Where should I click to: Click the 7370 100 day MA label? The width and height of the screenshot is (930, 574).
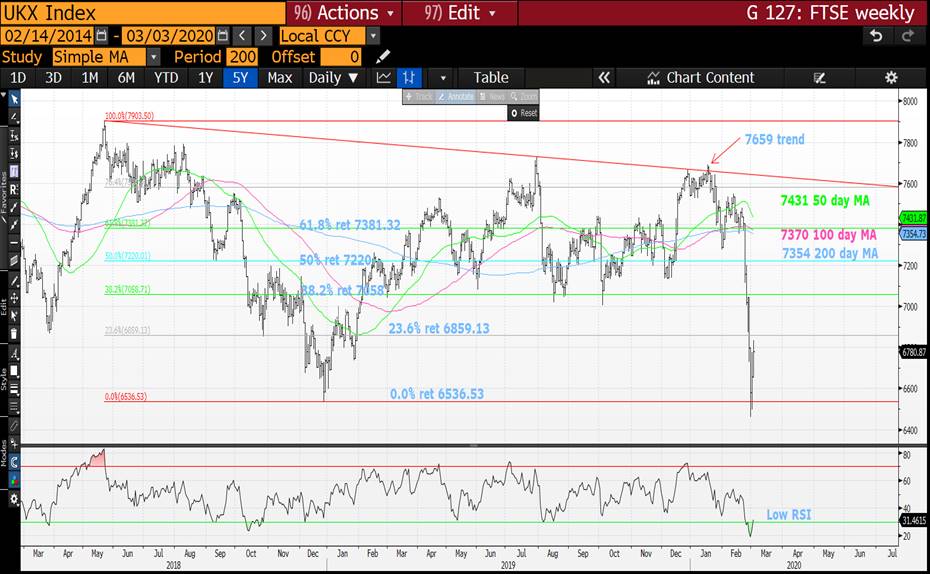pyautogui.click(x=828, y=235)
